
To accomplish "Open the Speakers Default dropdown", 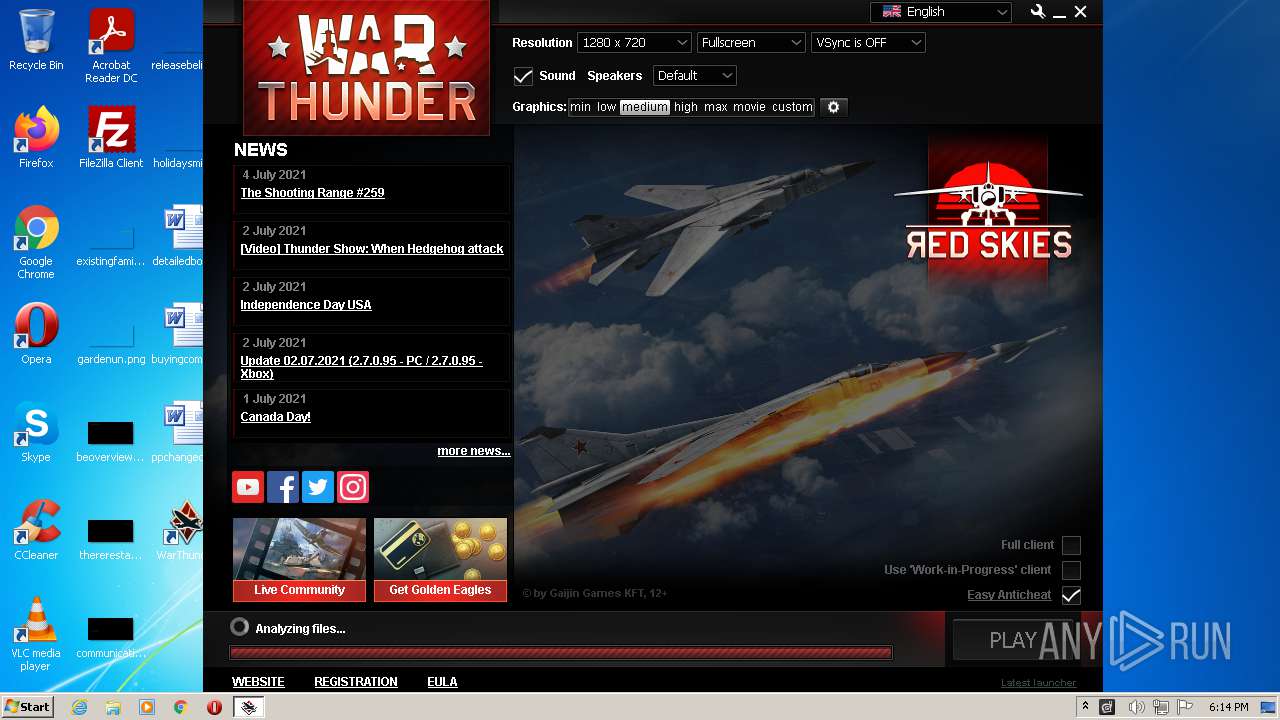I will click(x=695, y=76).
